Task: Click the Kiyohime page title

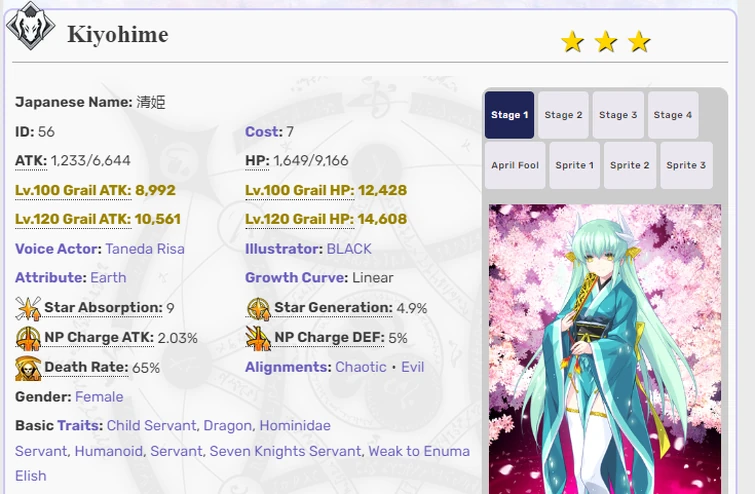Action: coord(118,35)
